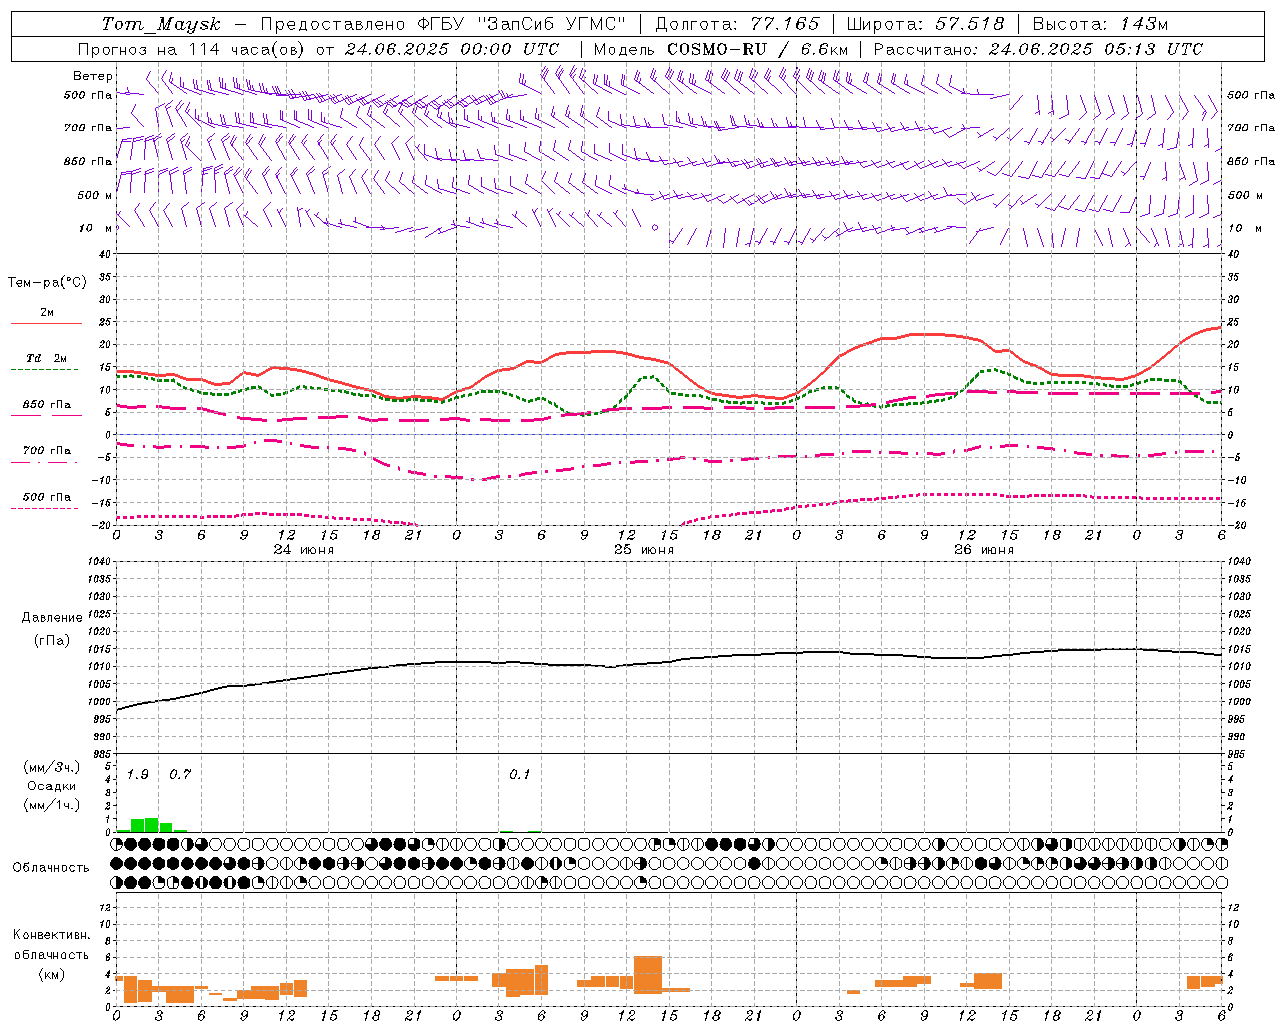Viewport: 1280px width, 1024px height.
Task: Click the date label 25 июня
Action: [x=644, y=550]
